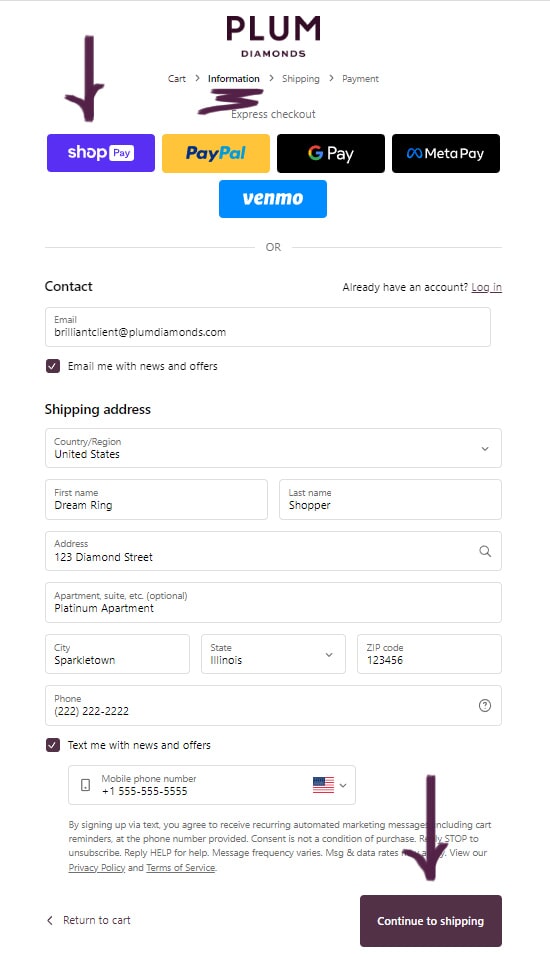Click the Plum Diamonds logo
The height and width of the screenshot is (954, 550).
(x=273, y=37)
